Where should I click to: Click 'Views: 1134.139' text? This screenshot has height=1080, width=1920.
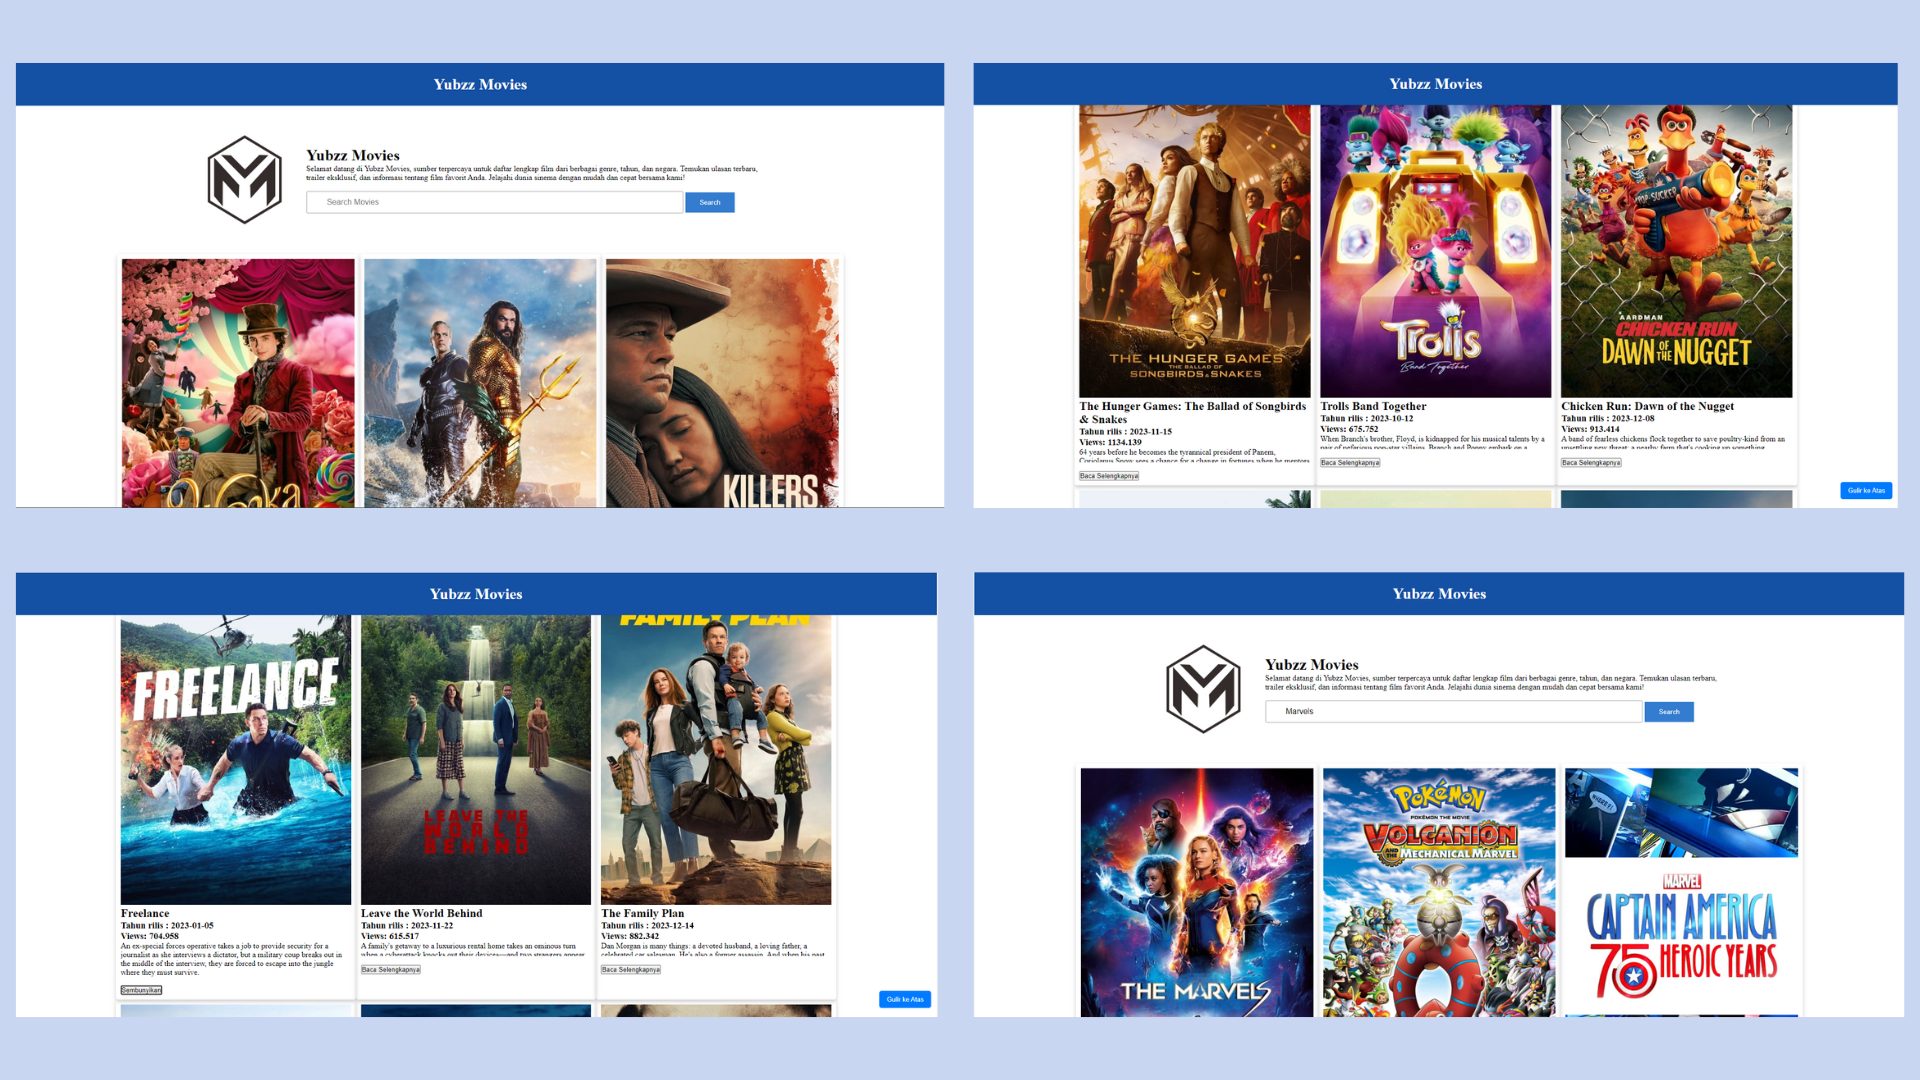(1111, 442)
